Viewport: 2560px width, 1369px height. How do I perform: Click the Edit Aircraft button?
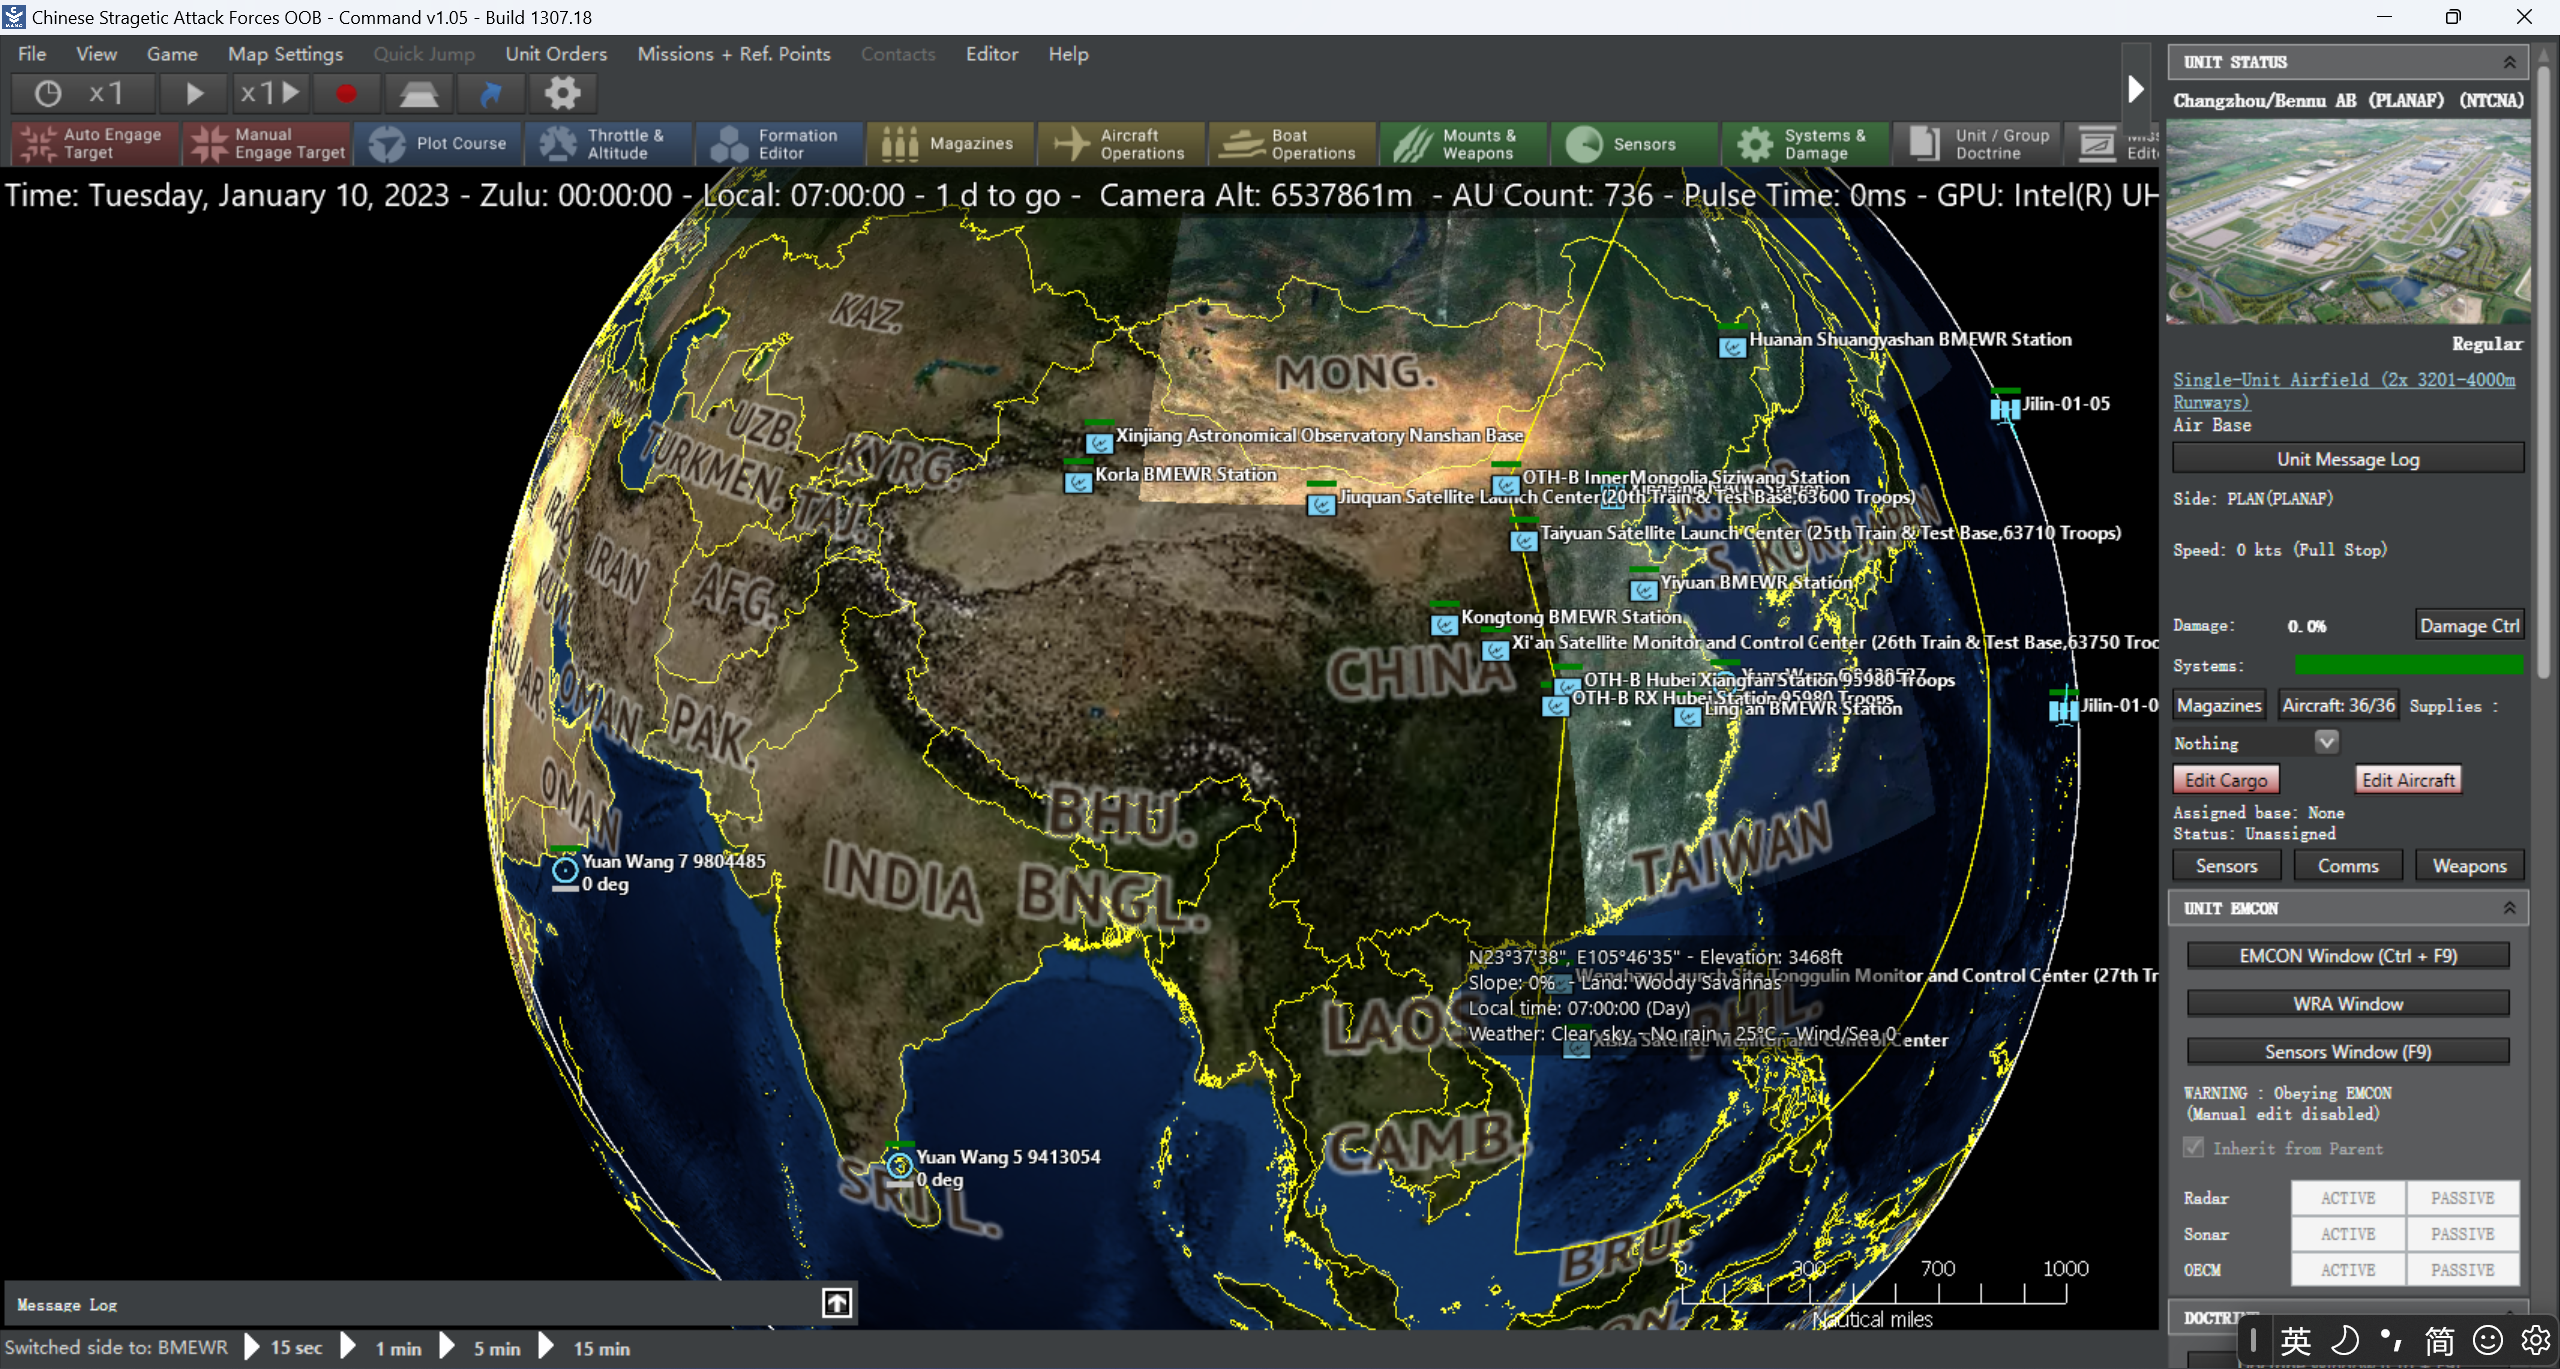(2408, 780)
